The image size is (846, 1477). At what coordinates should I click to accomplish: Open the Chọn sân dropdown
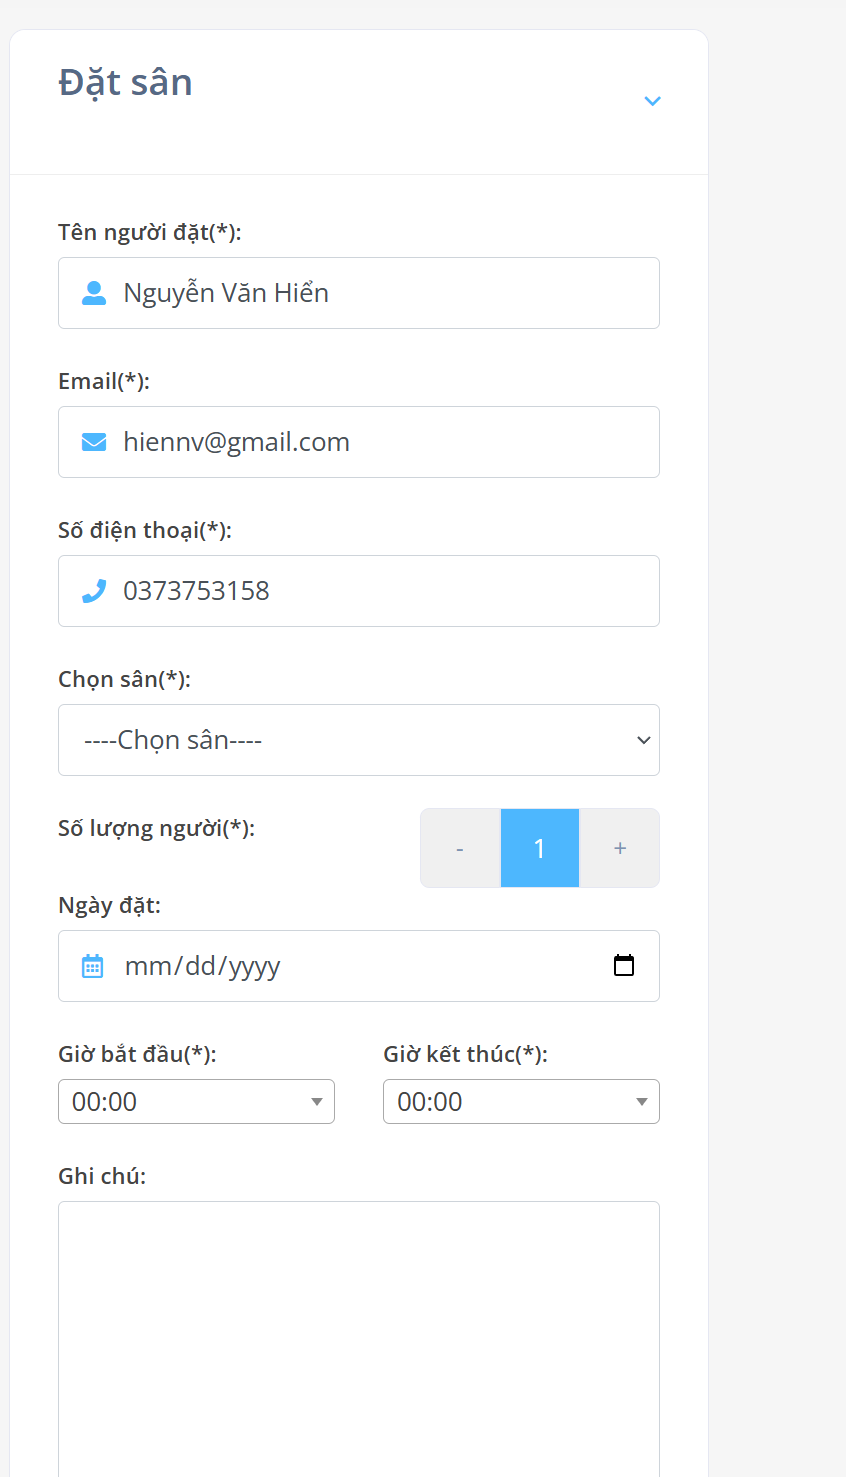[359, 740]
